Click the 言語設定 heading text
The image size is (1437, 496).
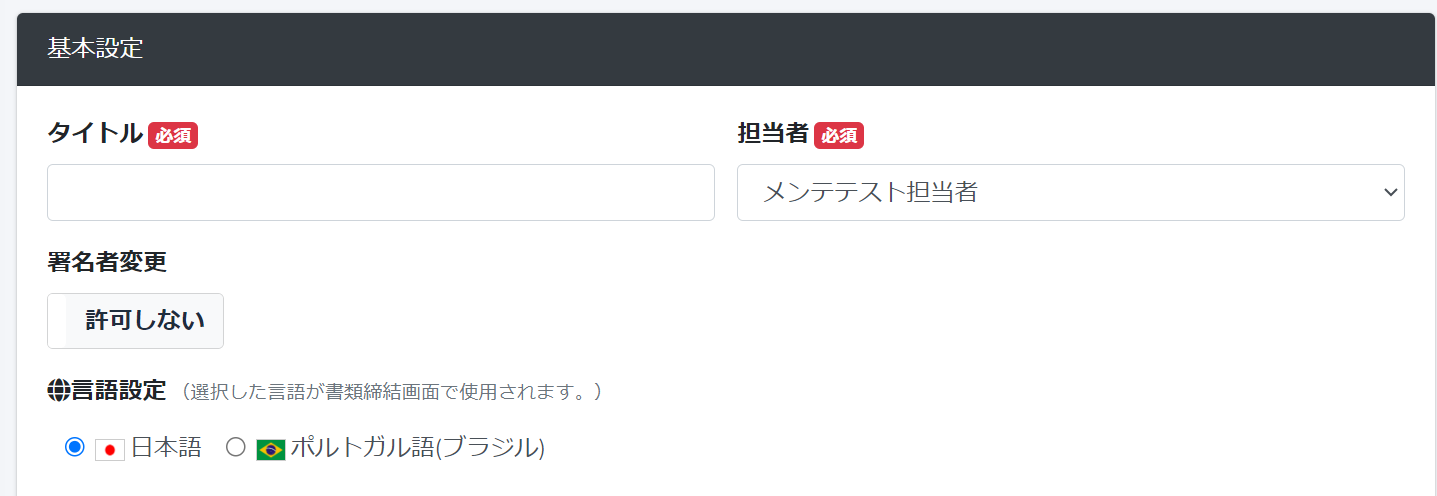pyautogui.click(x=119, y=390)
